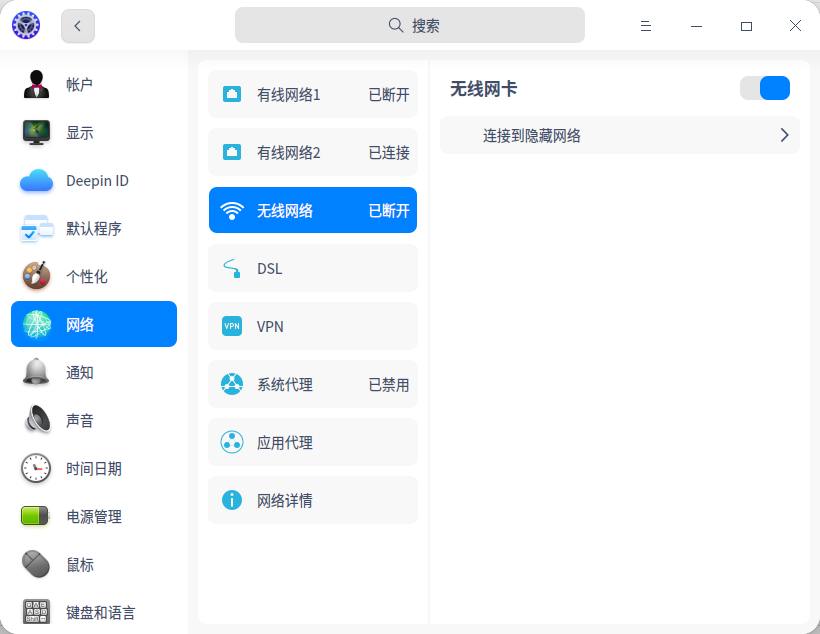The height and width of the screenshot is (634, 820).
Task: Click the 有线网络2 ethernet icon
Action: click(232, 152)
